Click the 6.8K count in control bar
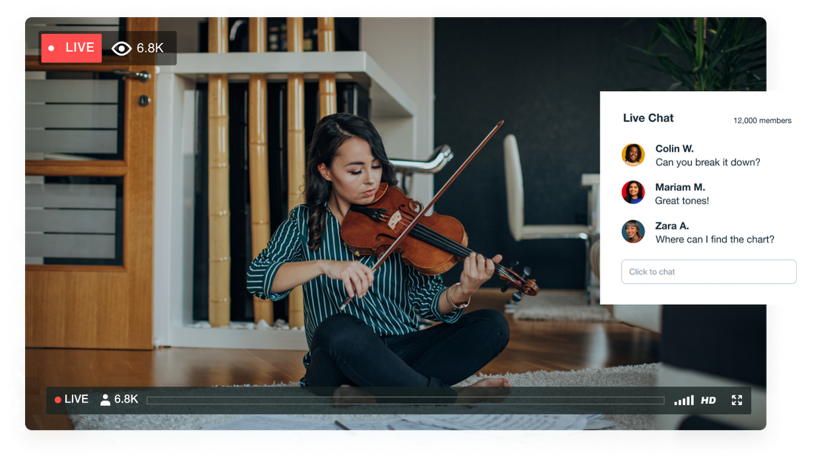 126,399
